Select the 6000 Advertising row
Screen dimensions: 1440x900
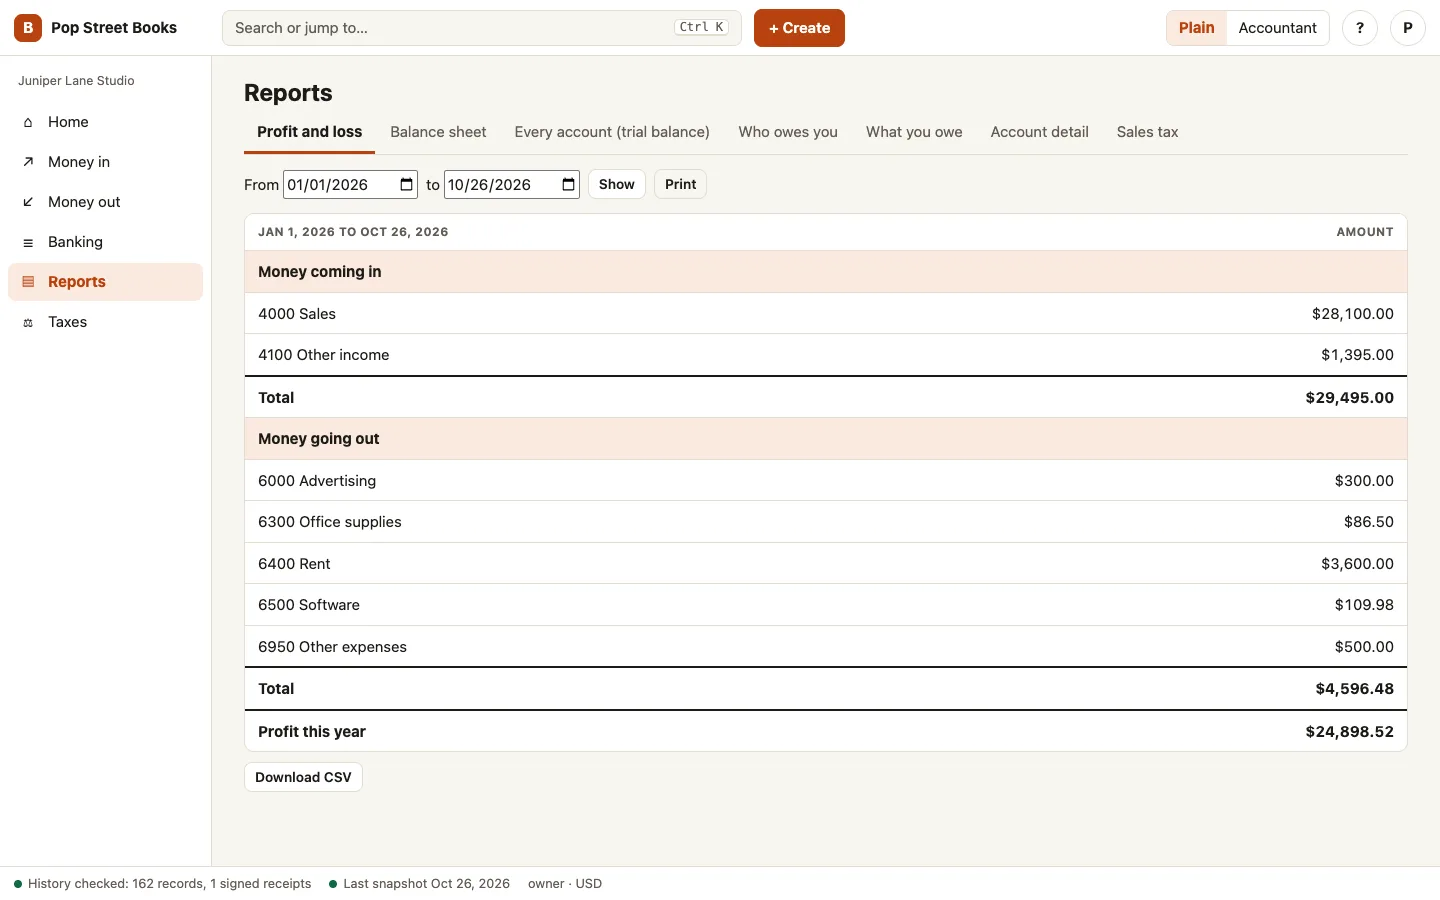coord(826,480)
